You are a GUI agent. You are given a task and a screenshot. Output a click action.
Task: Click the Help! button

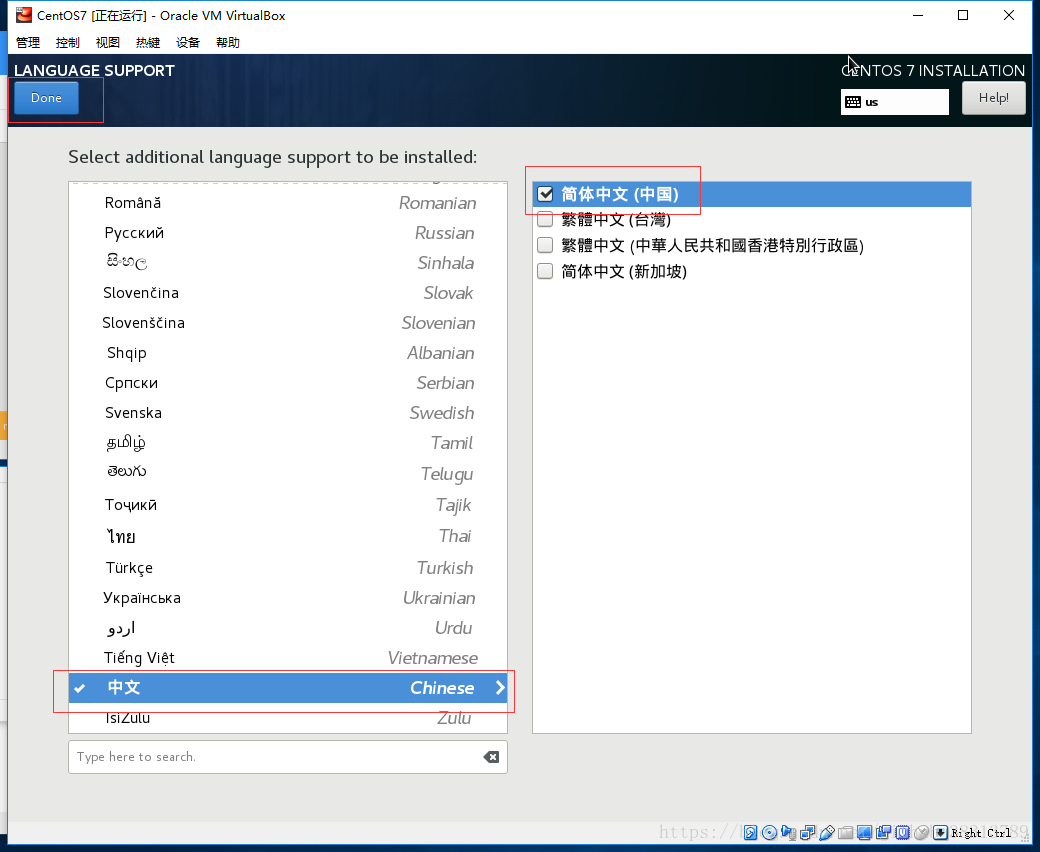click(994, 98)
